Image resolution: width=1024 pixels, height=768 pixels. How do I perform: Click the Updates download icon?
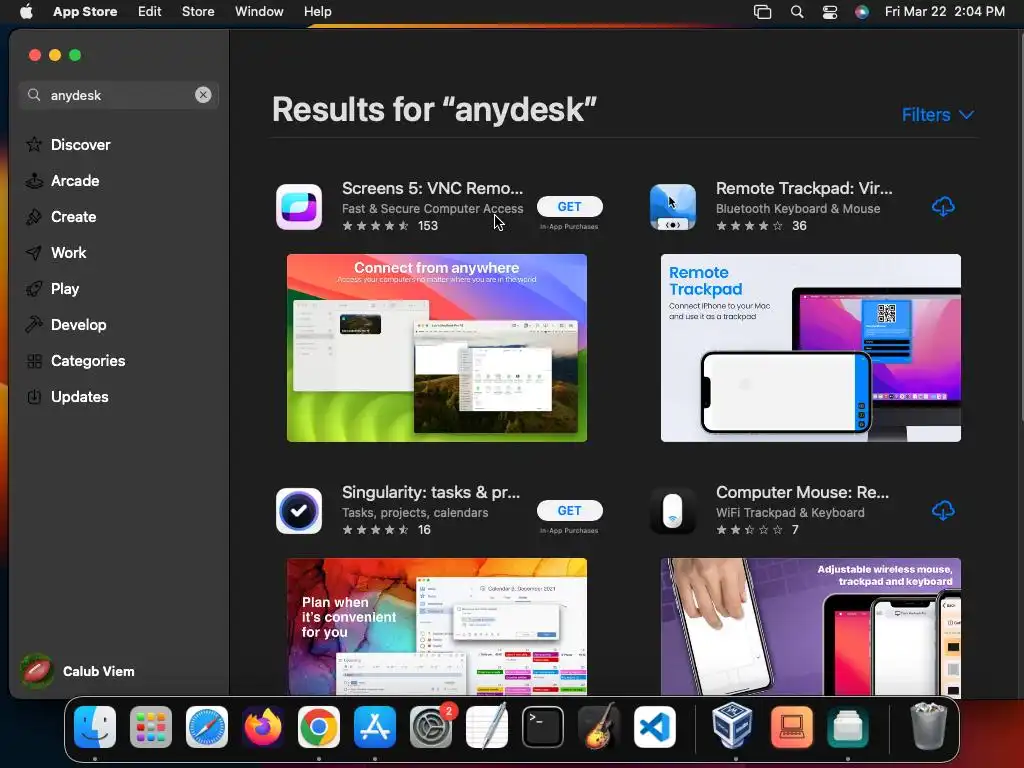(34, 396)
